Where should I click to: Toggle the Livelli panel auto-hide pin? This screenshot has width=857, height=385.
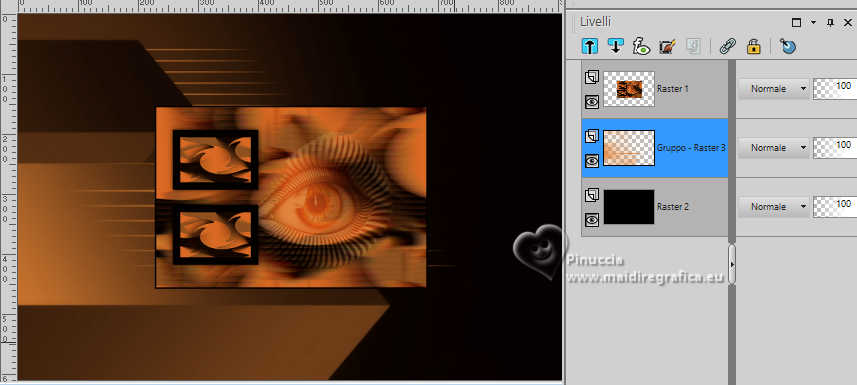pyautogui.click(x=830, y=22)
